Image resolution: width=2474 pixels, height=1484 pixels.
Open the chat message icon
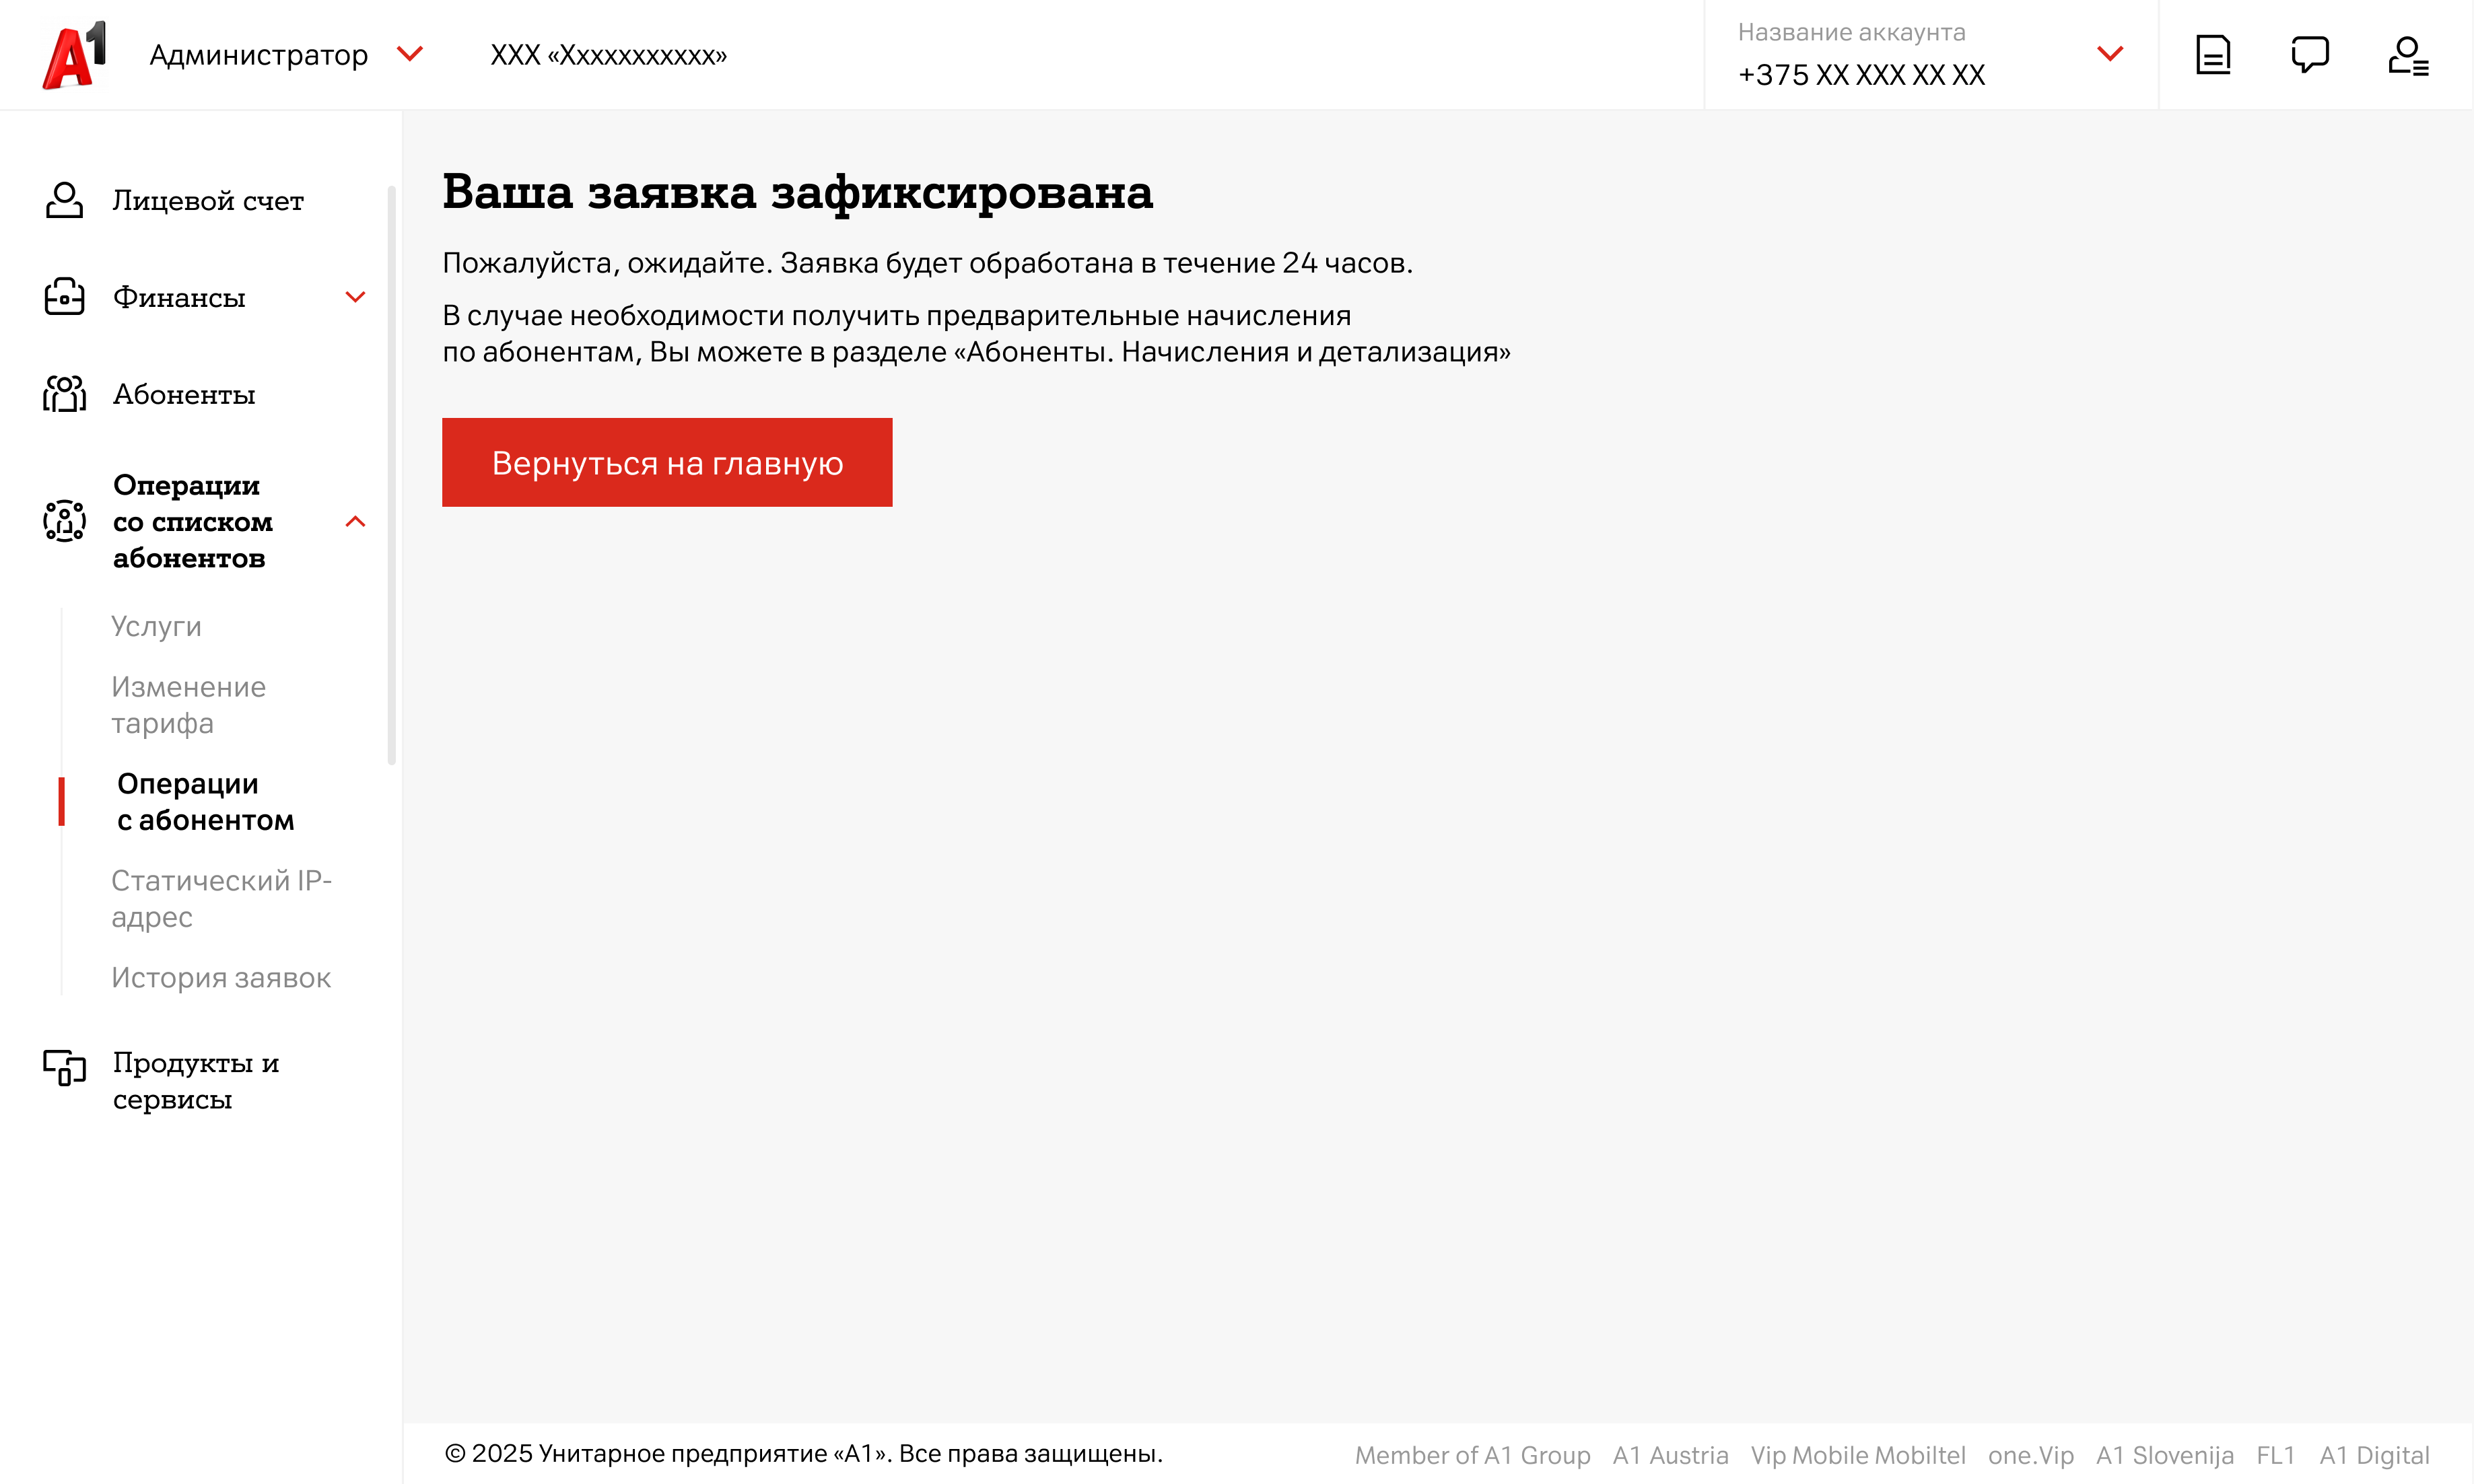coord(2309,55)
